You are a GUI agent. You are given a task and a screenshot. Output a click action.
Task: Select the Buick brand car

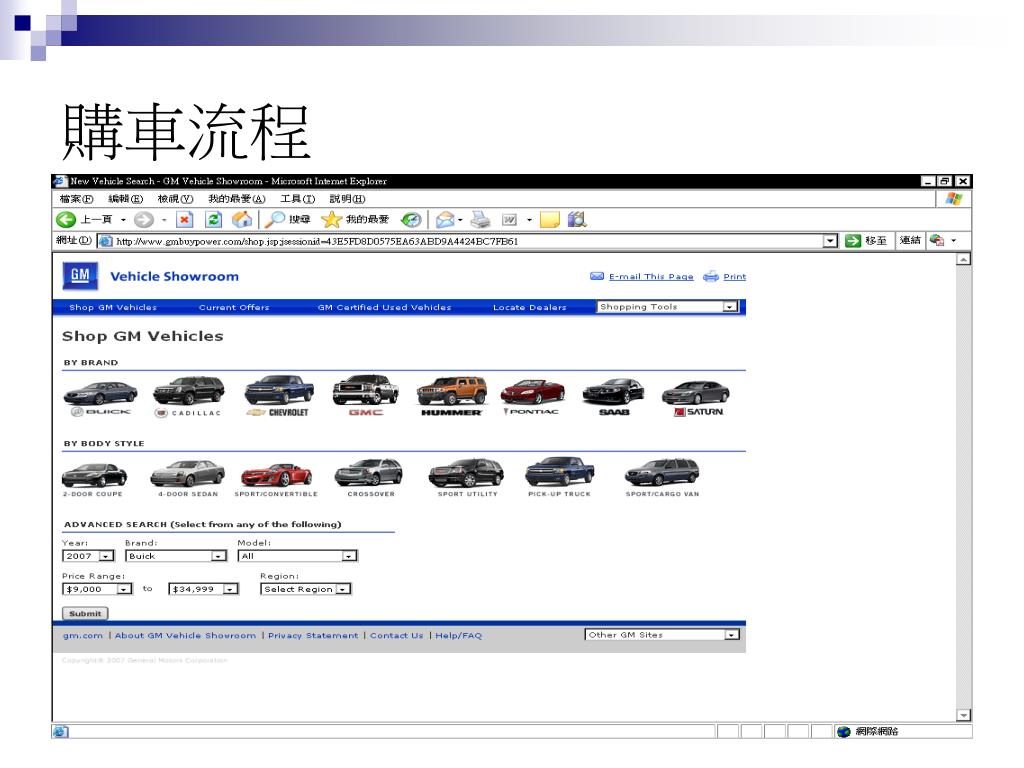(101, 397)
